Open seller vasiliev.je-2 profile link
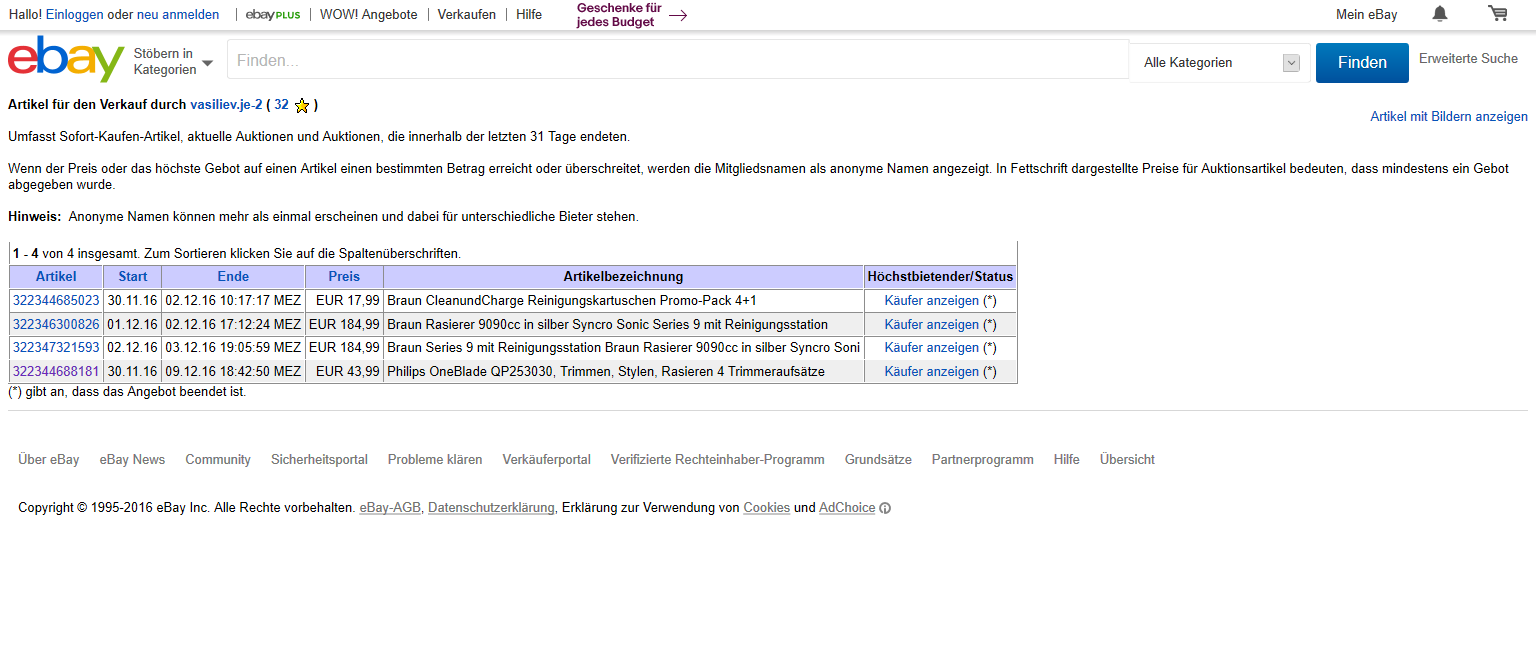Image resolution: width=1536 pixels, height=654 pixels. click(226, 104)
